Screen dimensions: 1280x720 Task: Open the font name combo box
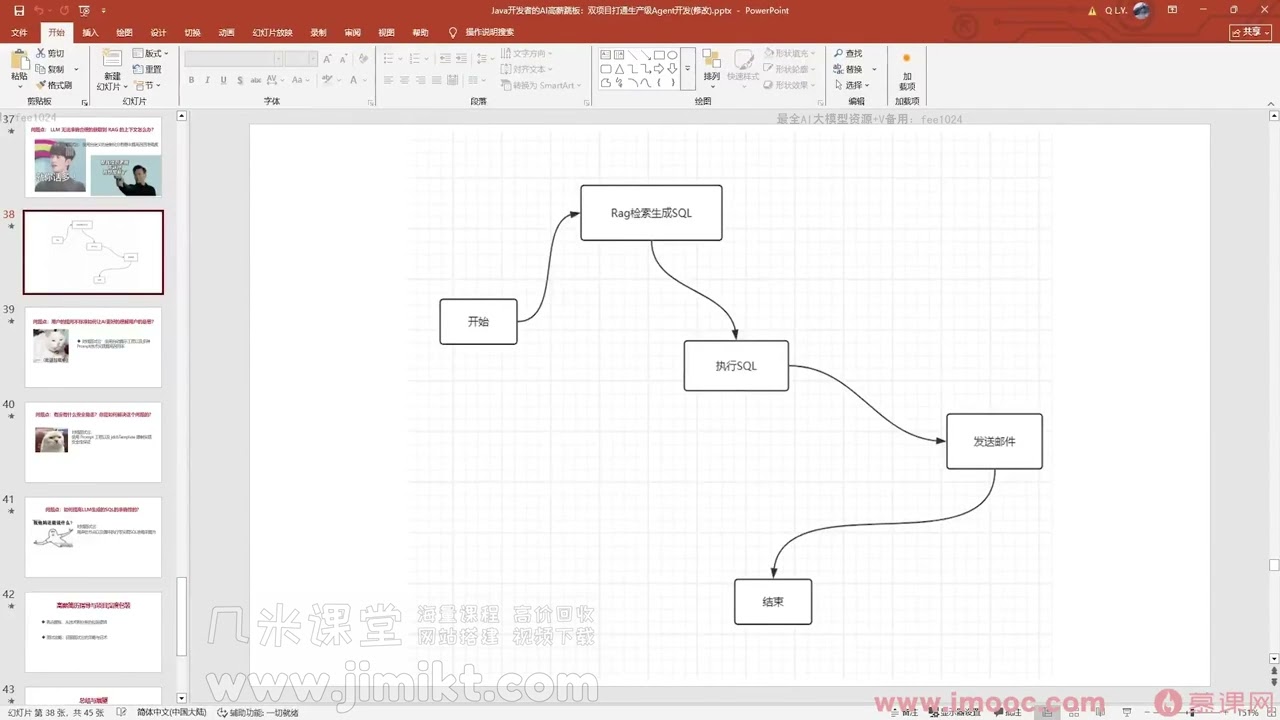(232, 59)
